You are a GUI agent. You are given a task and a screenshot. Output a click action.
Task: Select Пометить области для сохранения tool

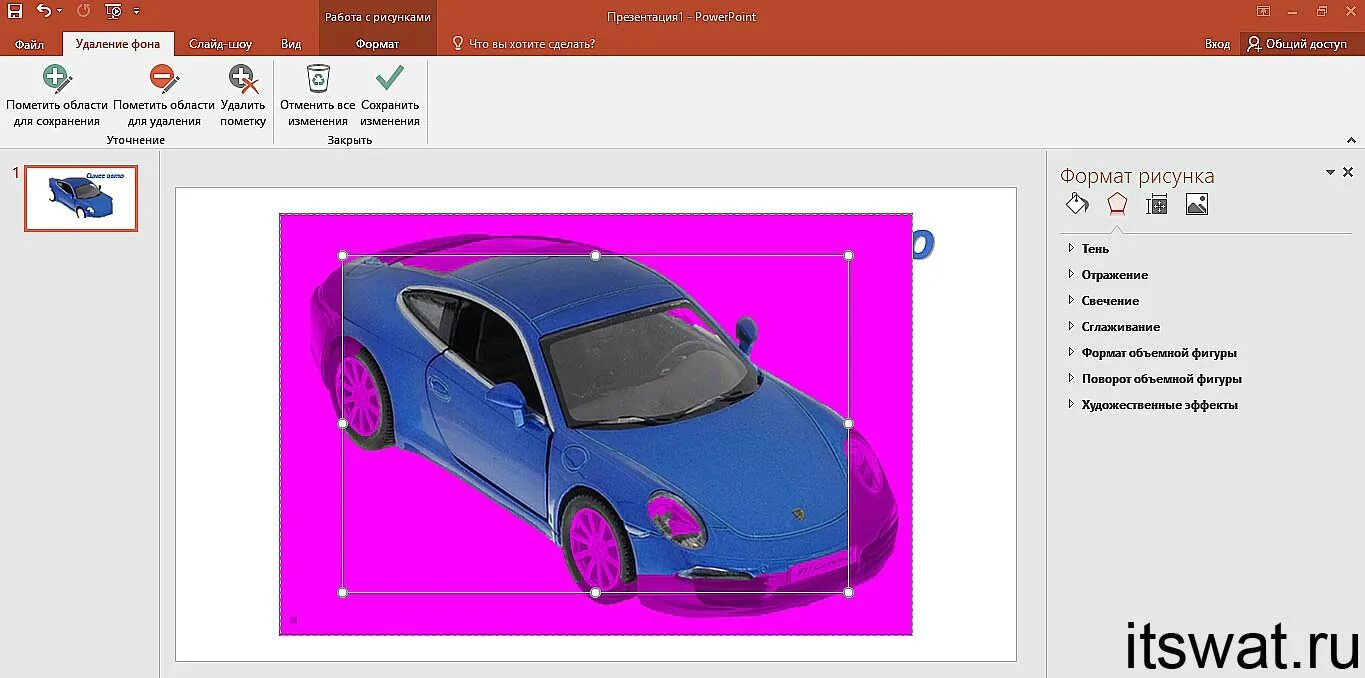[x=57, y=96]
